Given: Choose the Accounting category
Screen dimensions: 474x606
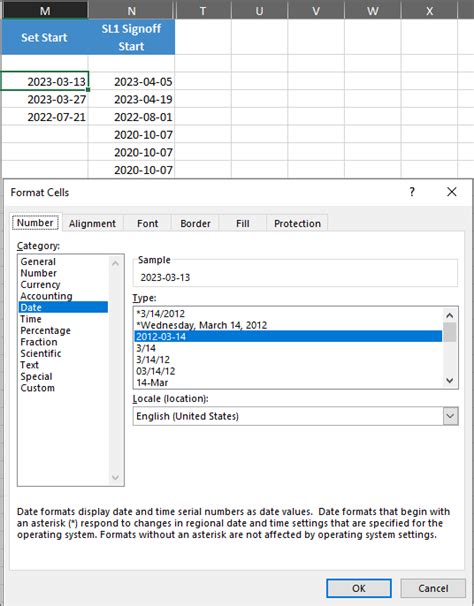Looking at the screenshot, I should 63,296.
